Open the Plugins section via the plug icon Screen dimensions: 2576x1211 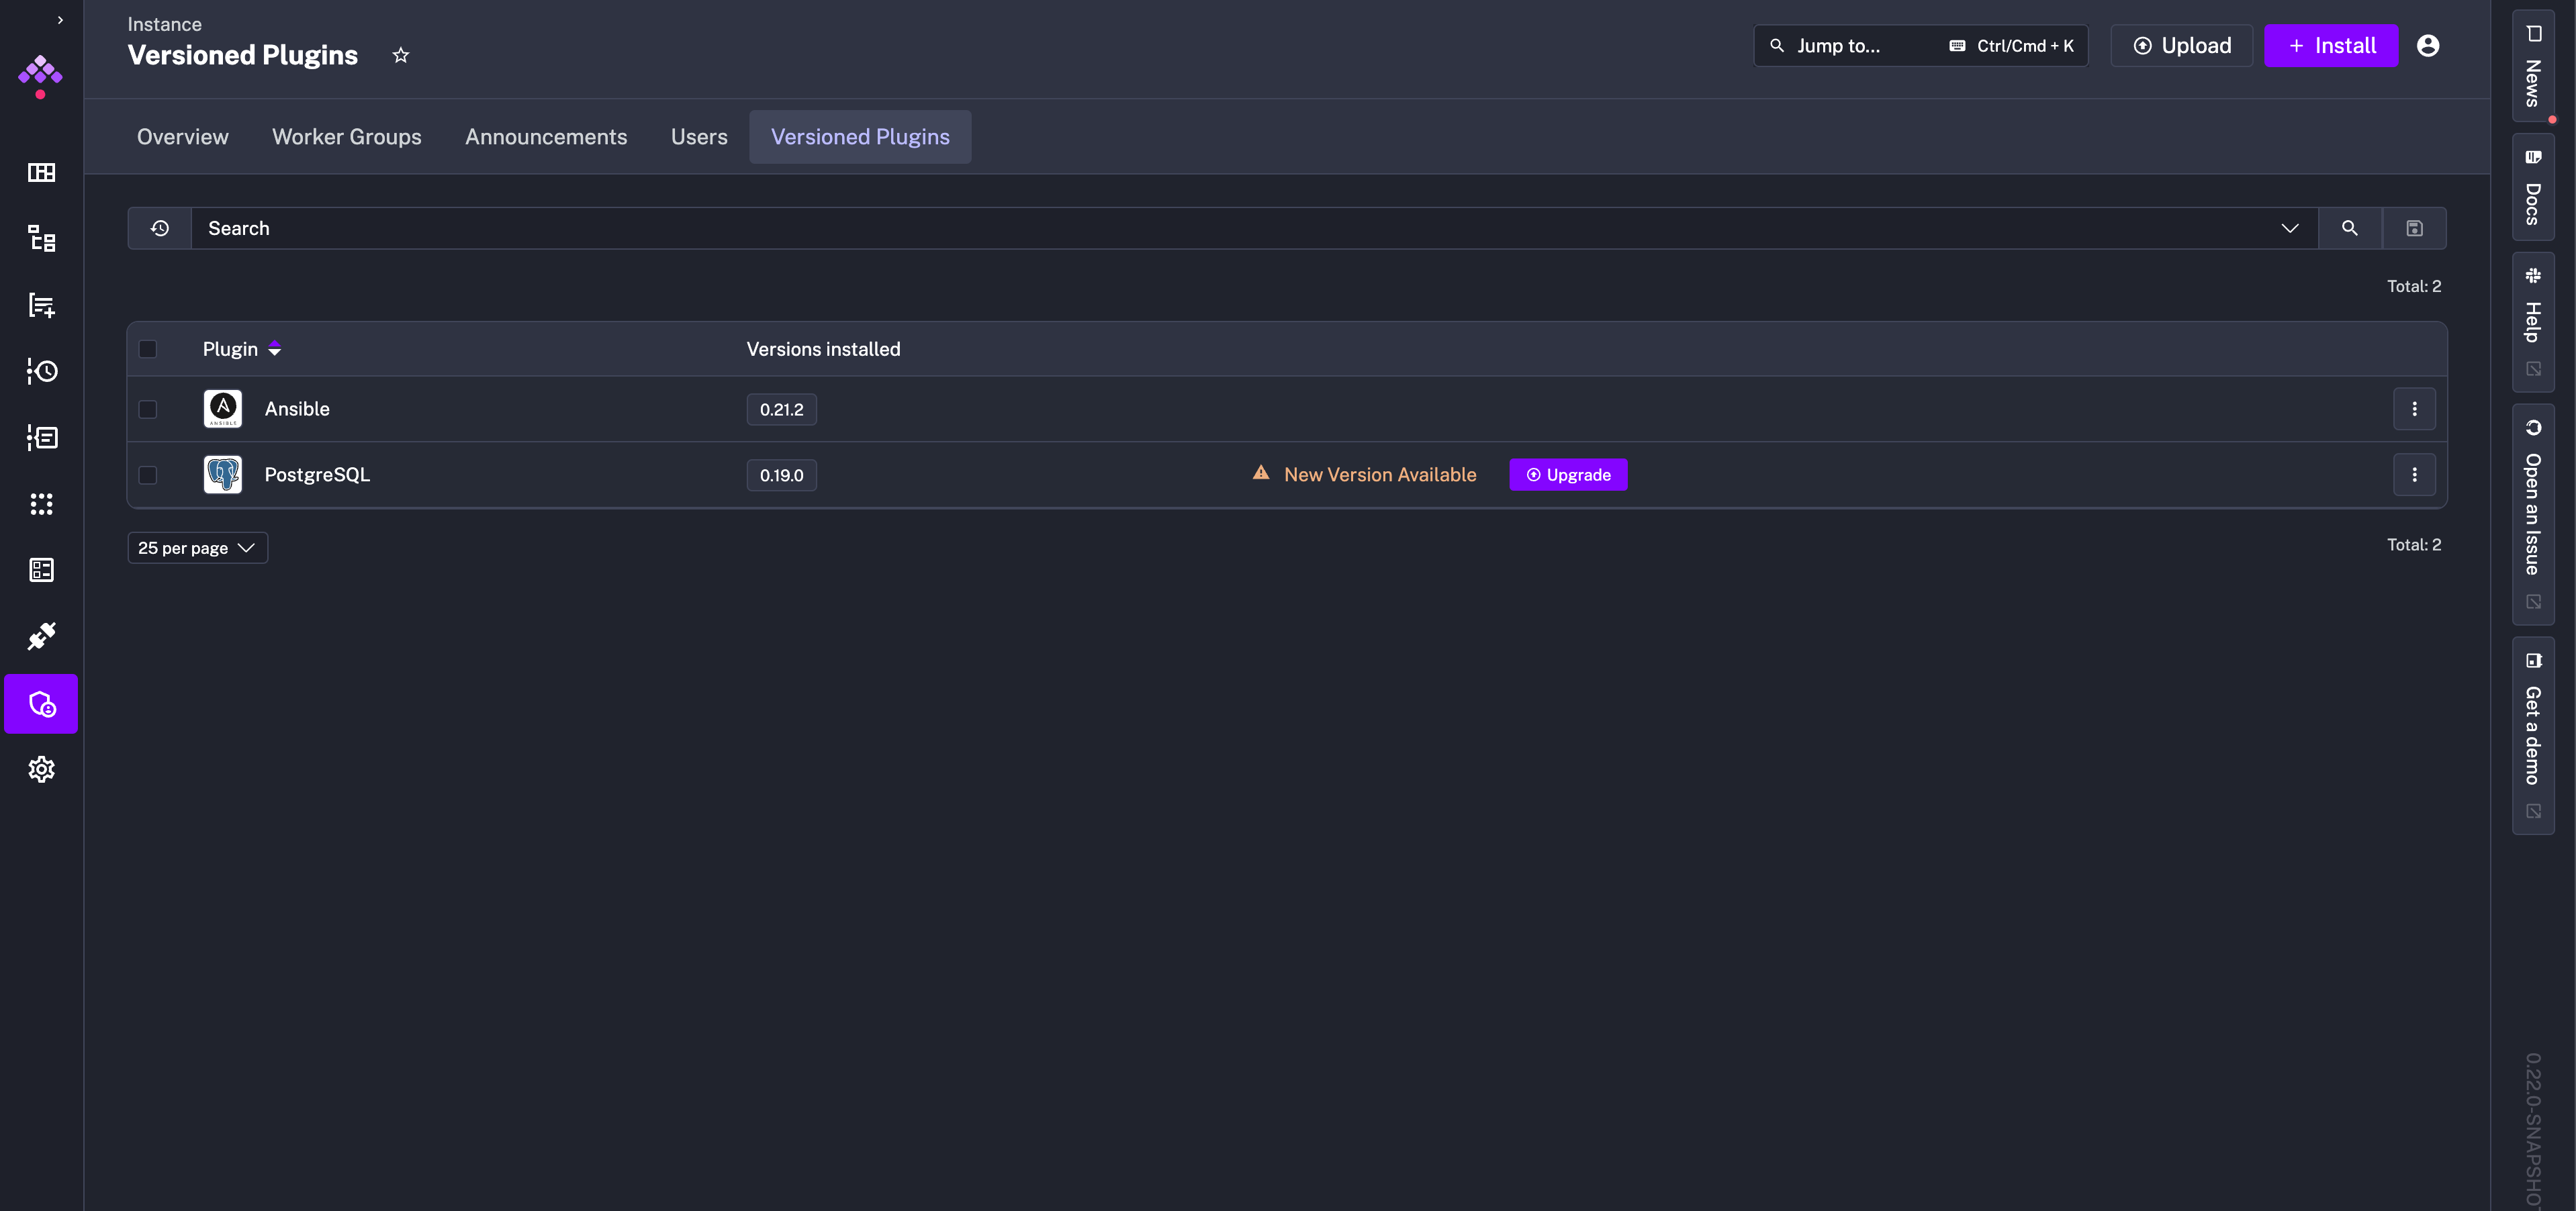point(41,636)
